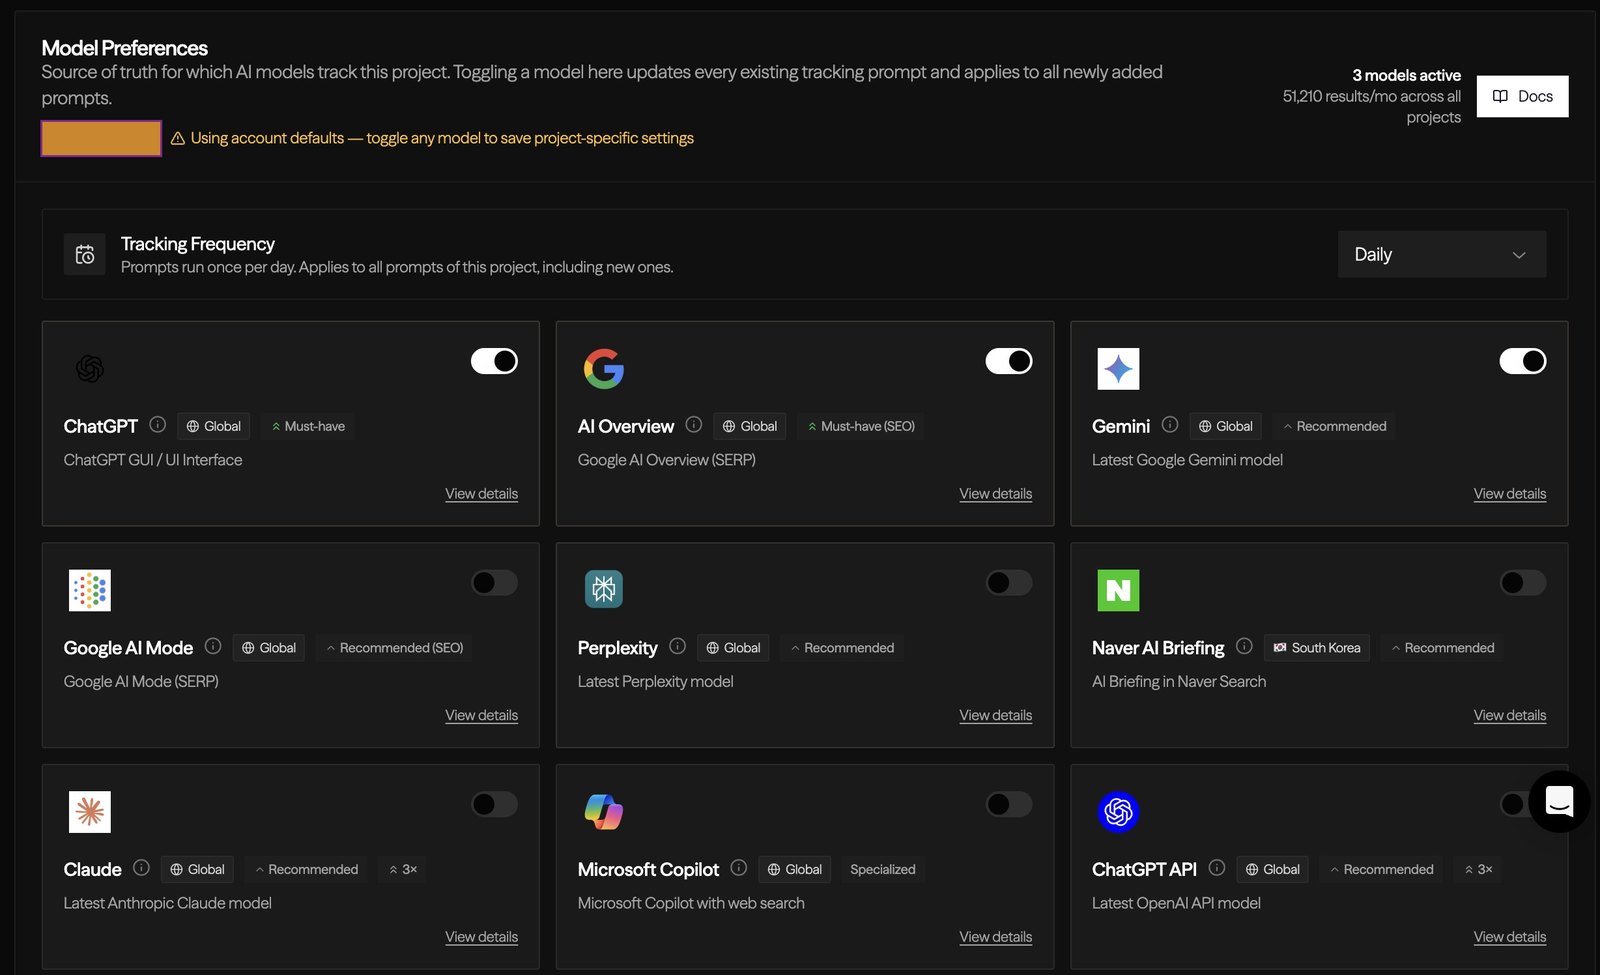This screenshot has height=975, width=1600.
Task: Click the Google AI Overview logo
Action: 604,369
